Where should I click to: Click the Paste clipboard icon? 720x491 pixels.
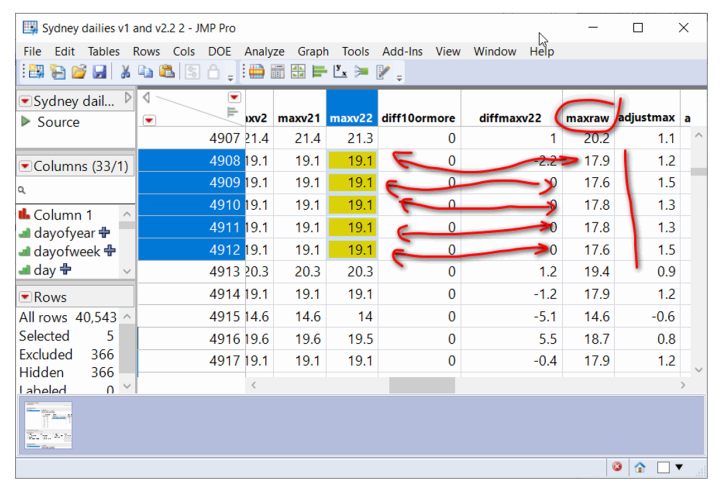166,72
